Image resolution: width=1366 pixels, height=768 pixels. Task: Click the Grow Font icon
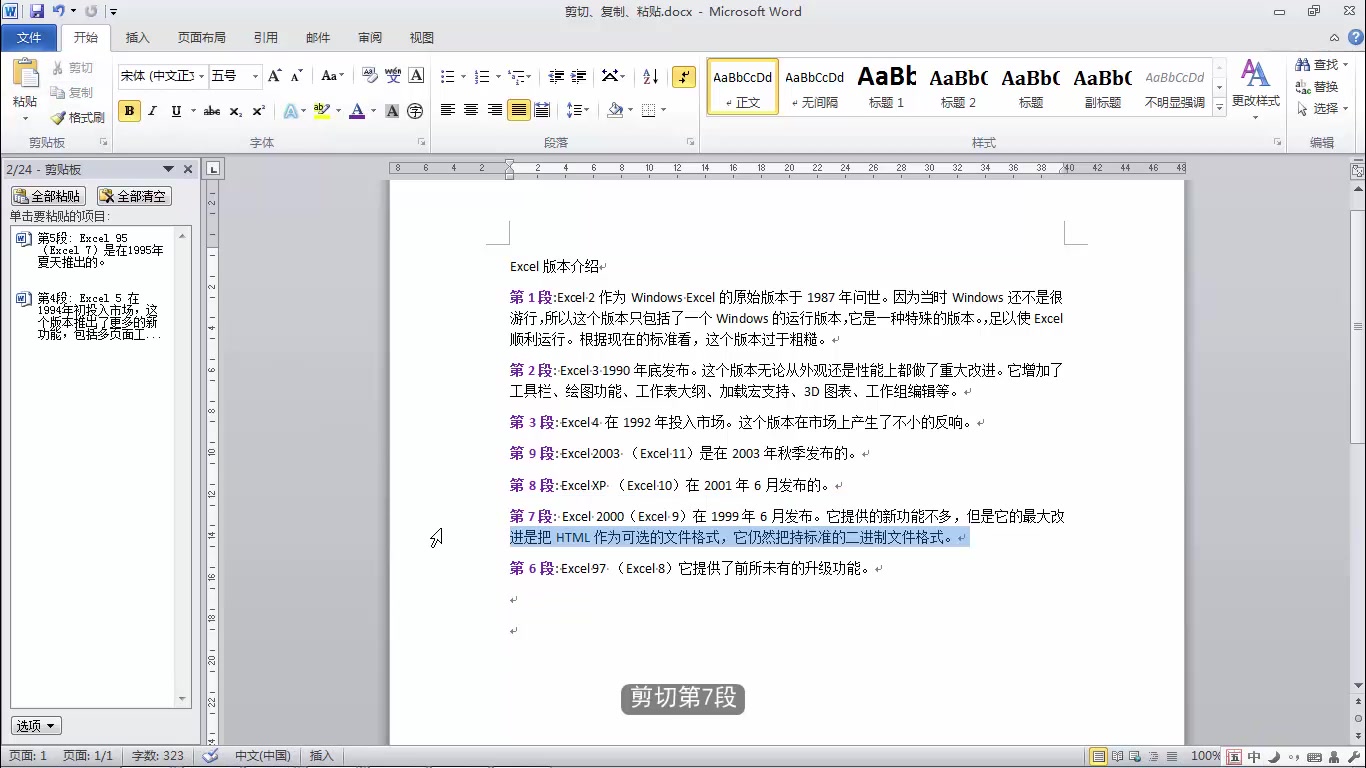click(x=275, y=76)
